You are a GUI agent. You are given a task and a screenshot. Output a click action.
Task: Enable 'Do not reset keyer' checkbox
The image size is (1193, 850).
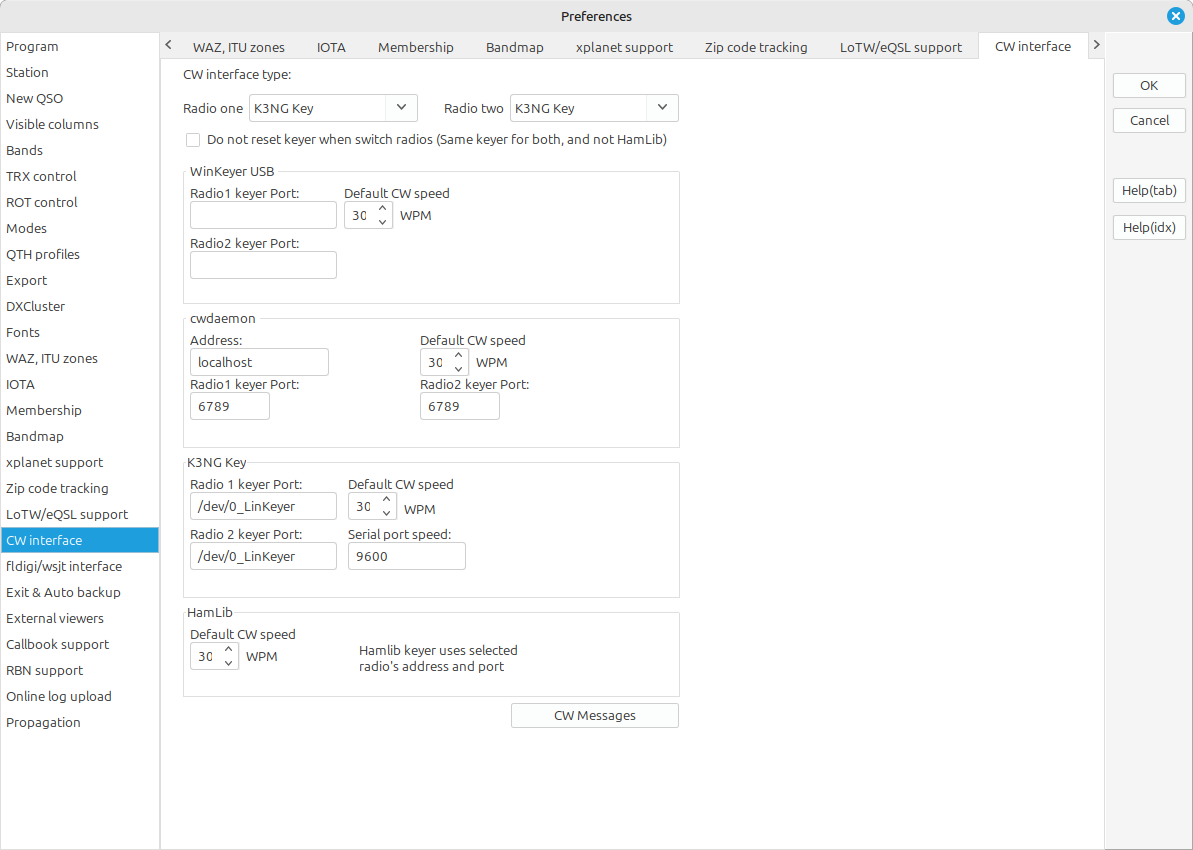(193, 140)
